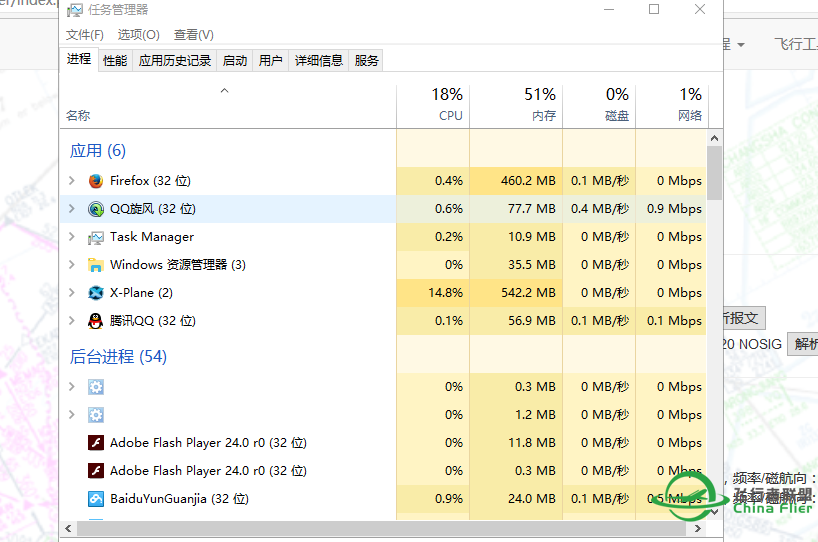Expand the X-Plane process group
Screen dimensions: 818x542
[x=71, y=293]
